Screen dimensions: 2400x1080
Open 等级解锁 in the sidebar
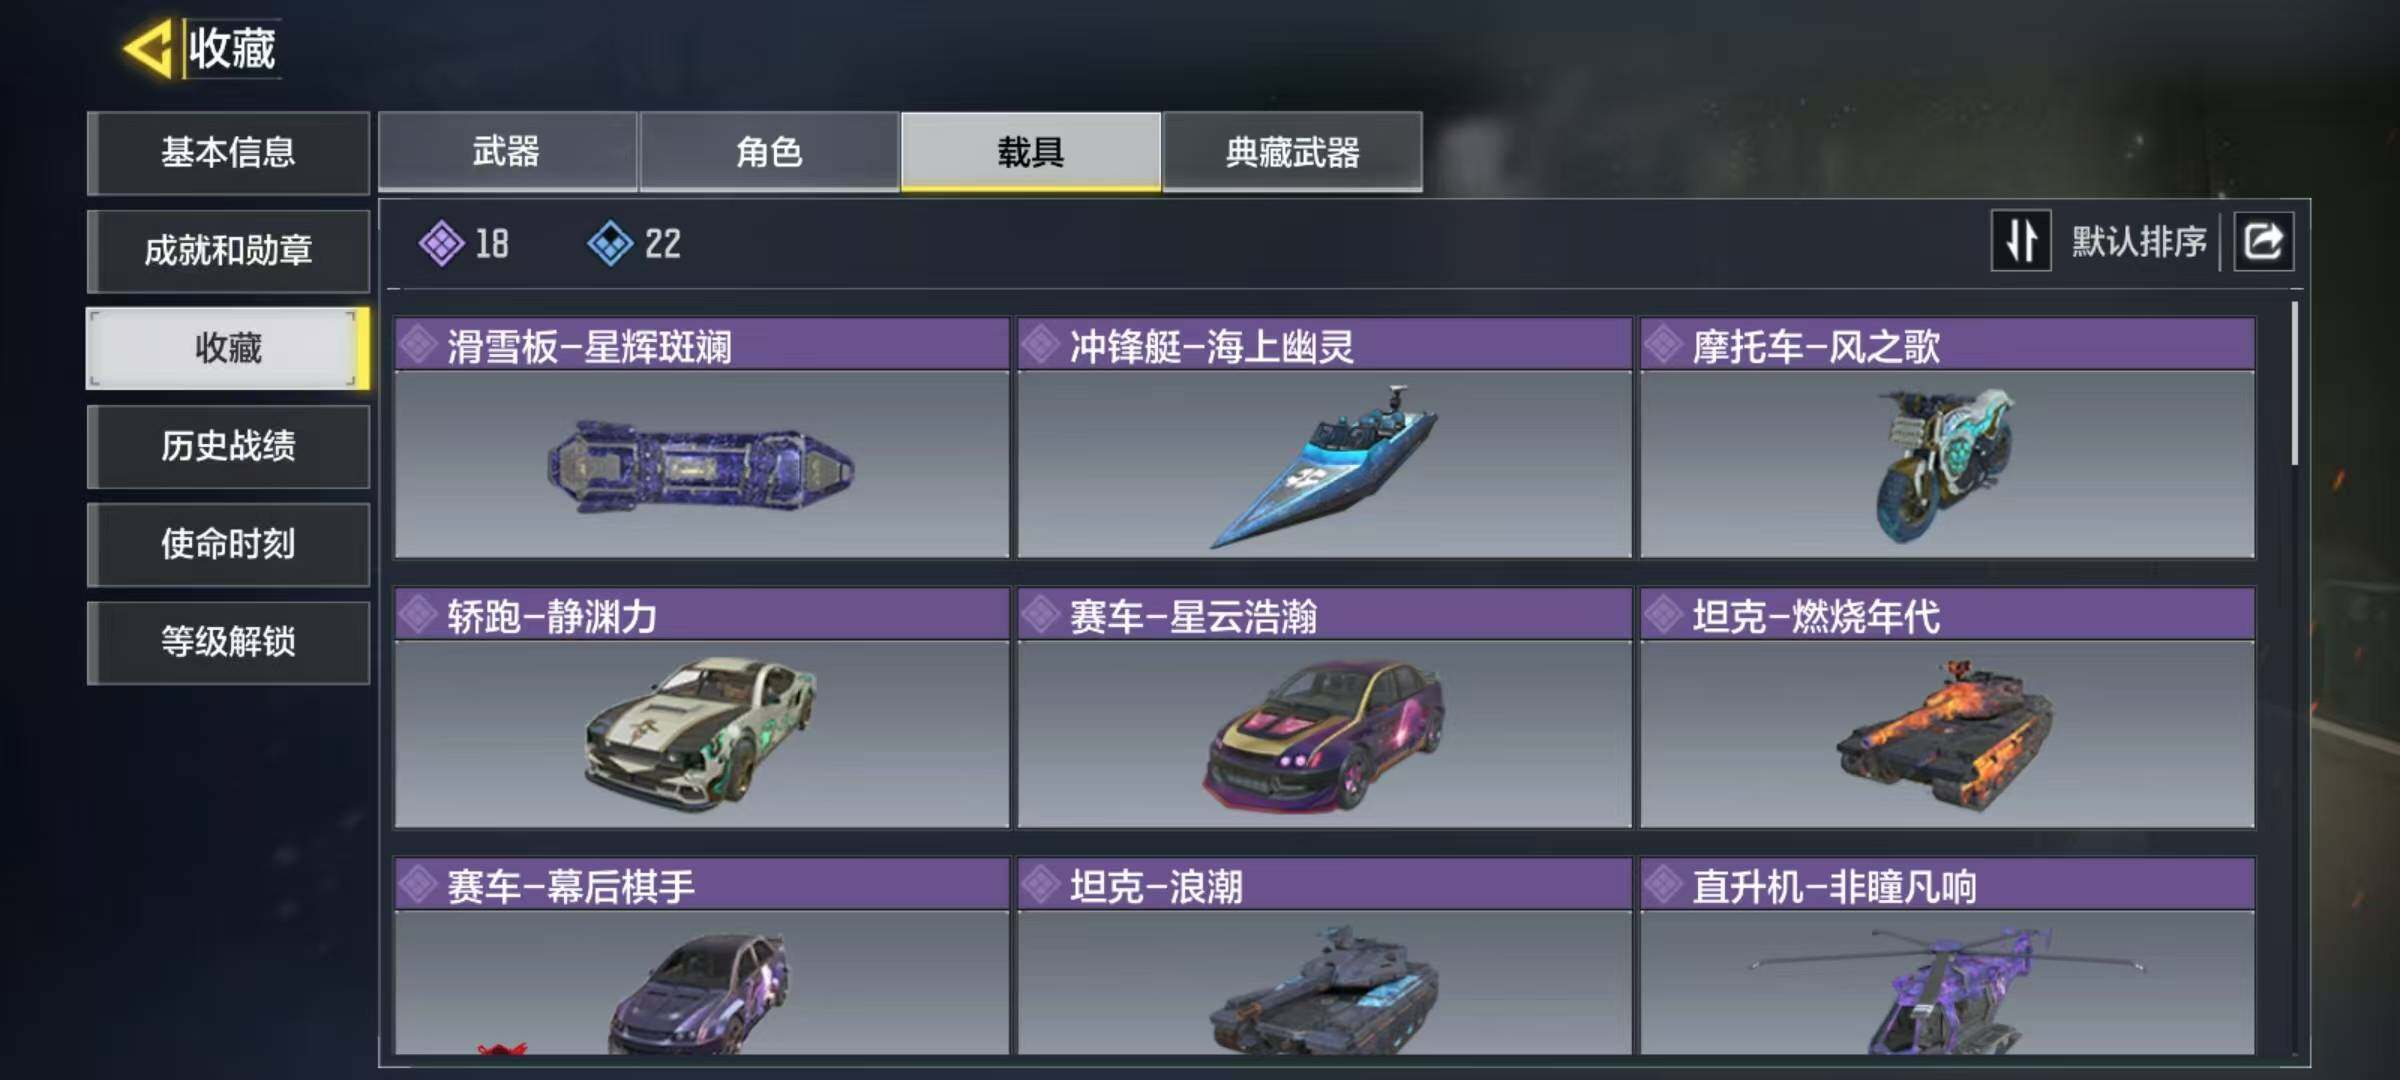click(x=228, y=642)
